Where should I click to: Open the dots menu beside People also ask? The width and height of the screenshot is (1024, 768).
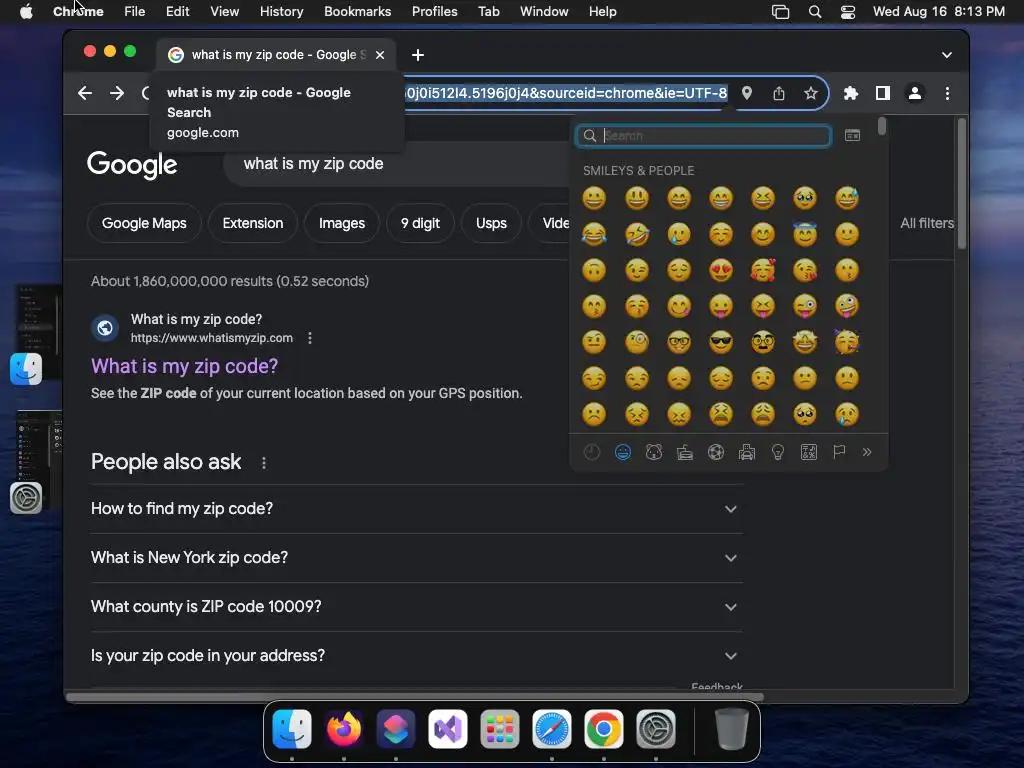[x=264, y=463]
